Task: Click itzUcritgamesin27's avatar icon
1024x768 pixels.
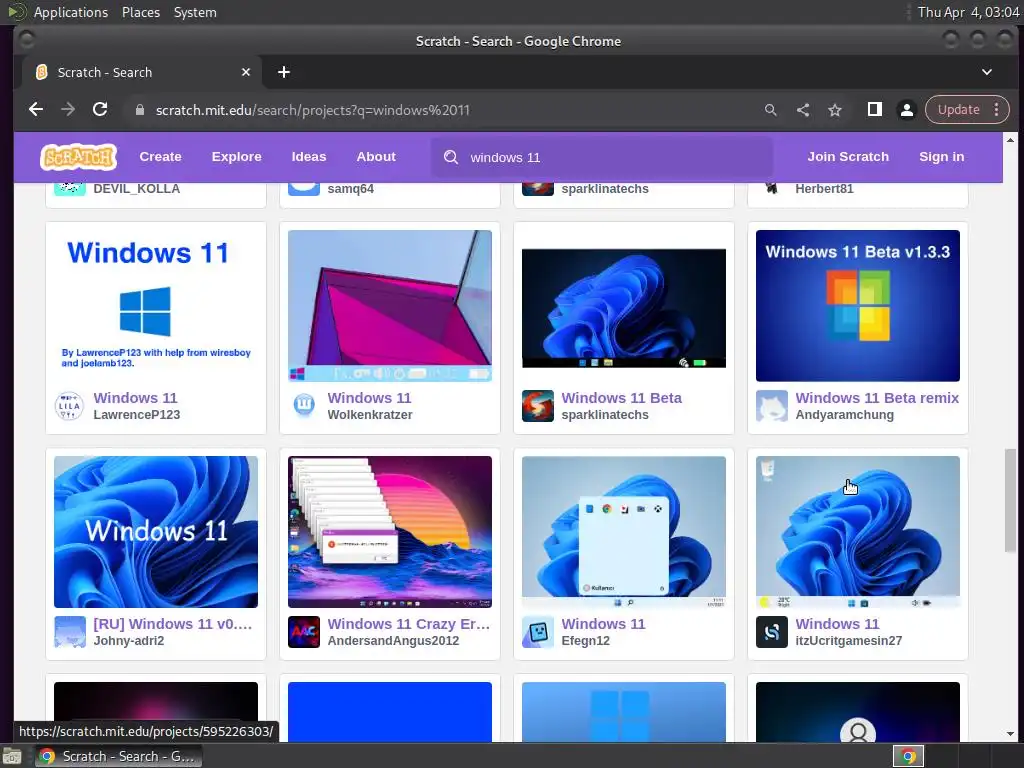Action: click(x=772, y=632)
